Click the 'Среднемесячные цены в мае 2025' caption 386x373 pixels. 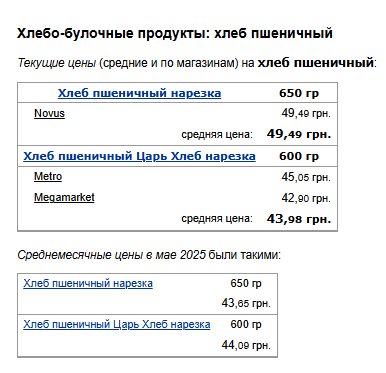click(x=112, y=255)
